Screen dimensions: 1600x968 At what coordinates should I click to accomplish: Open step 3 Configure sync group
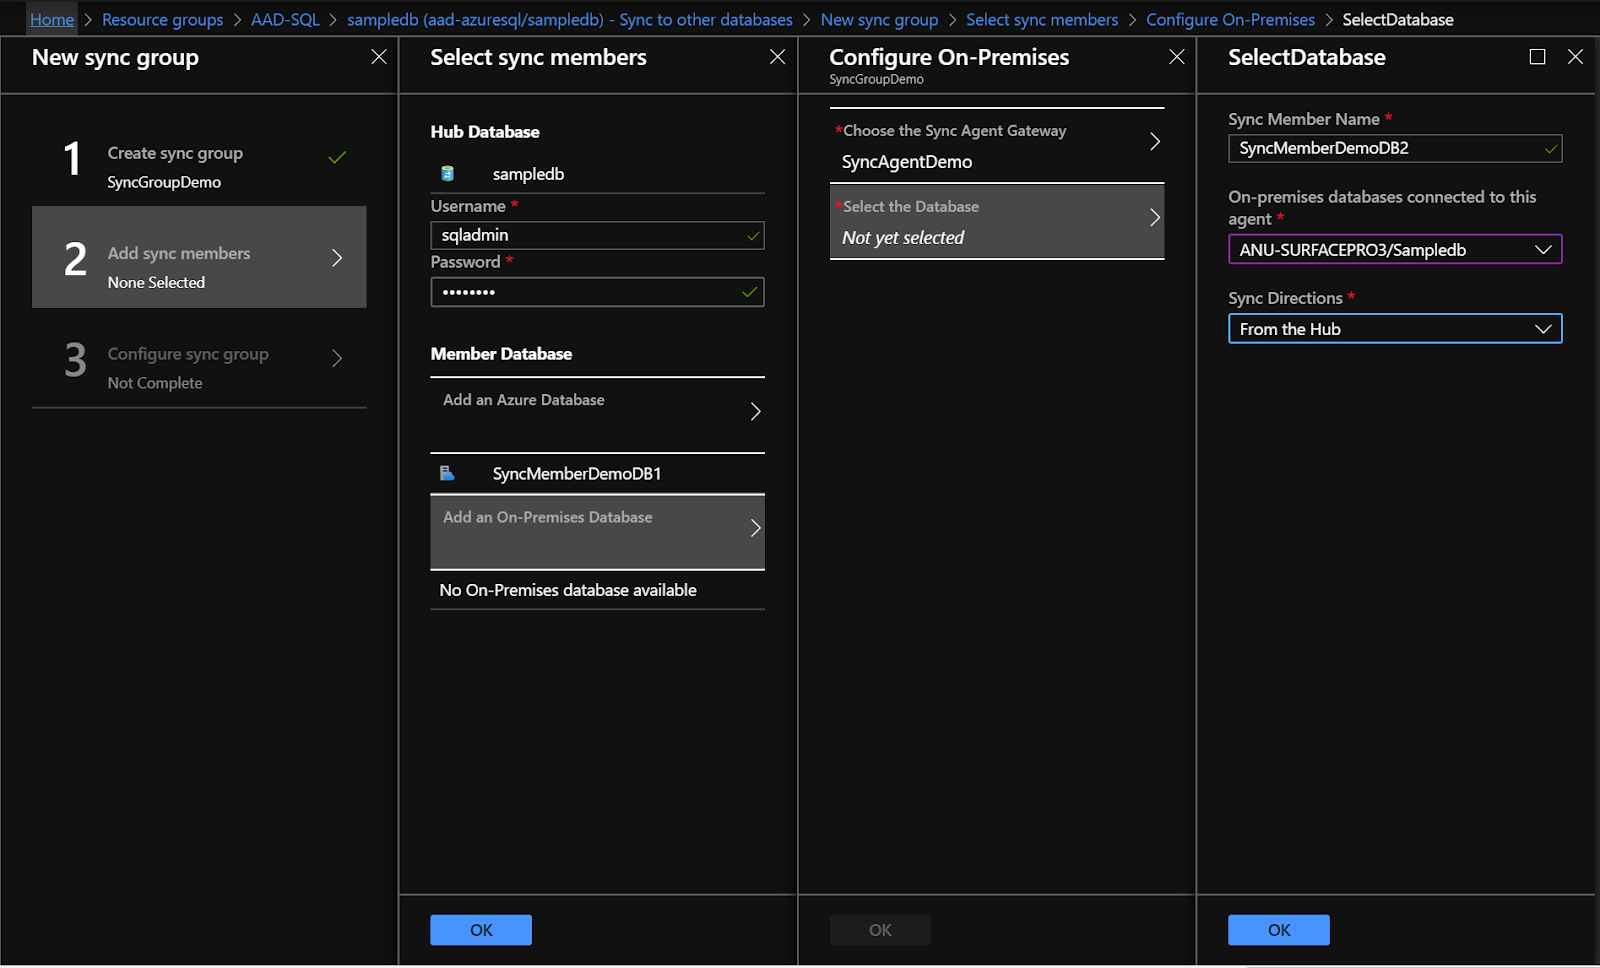[x=199, y=358]
